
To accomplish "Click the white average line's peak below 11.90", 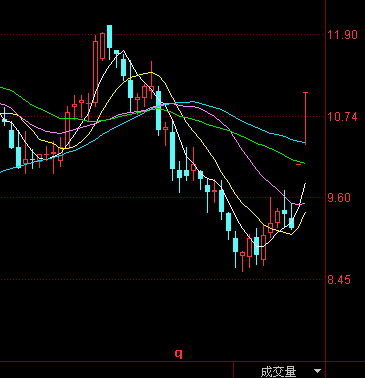I will pyautogui.click(x=124, y=51).
